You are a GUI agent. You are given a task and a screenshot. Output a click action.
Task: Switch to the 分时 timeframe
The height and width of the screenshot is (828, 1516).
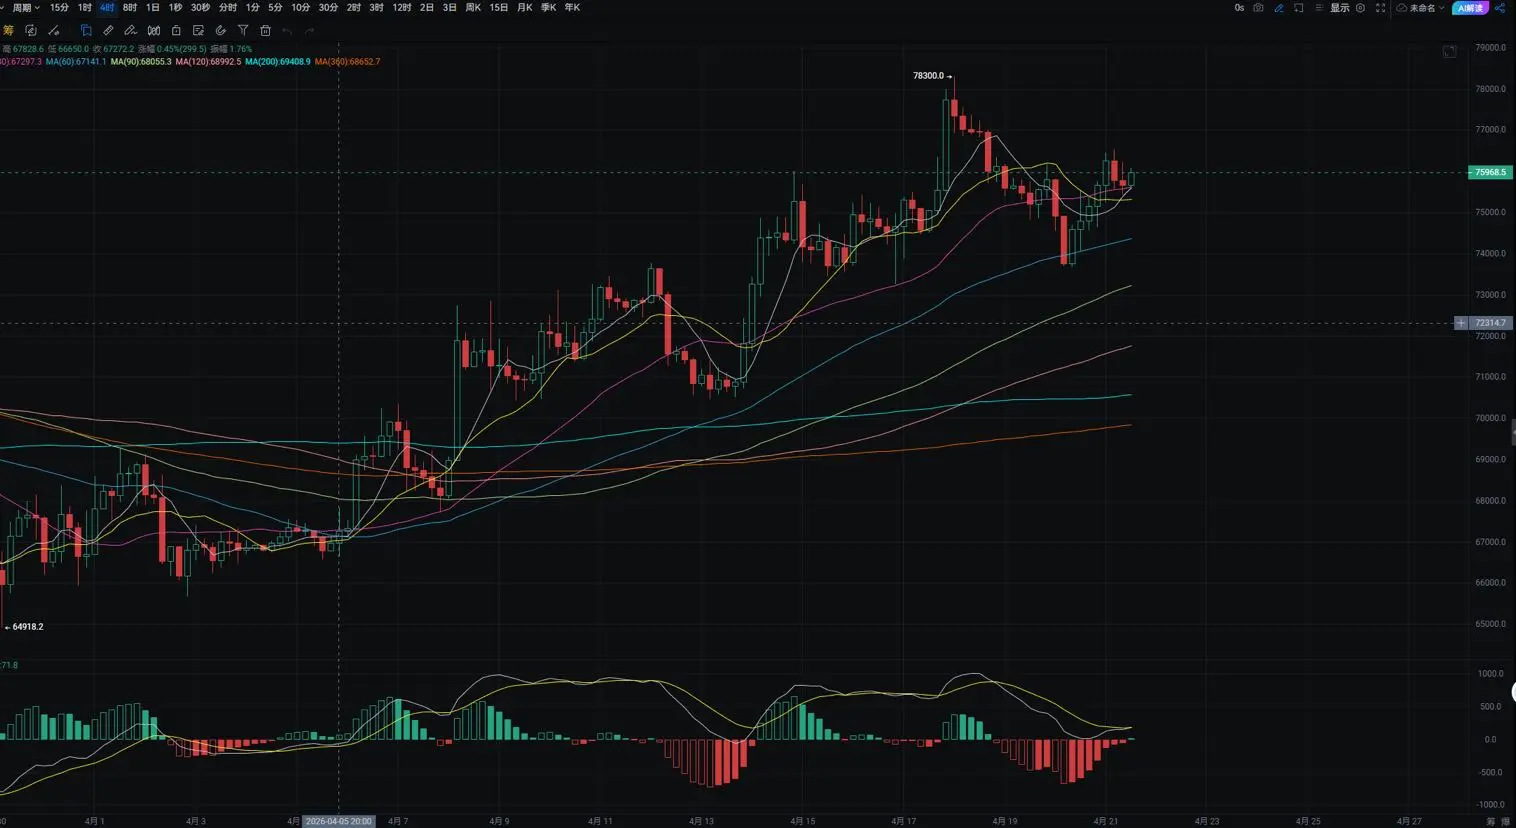(228, 8)
